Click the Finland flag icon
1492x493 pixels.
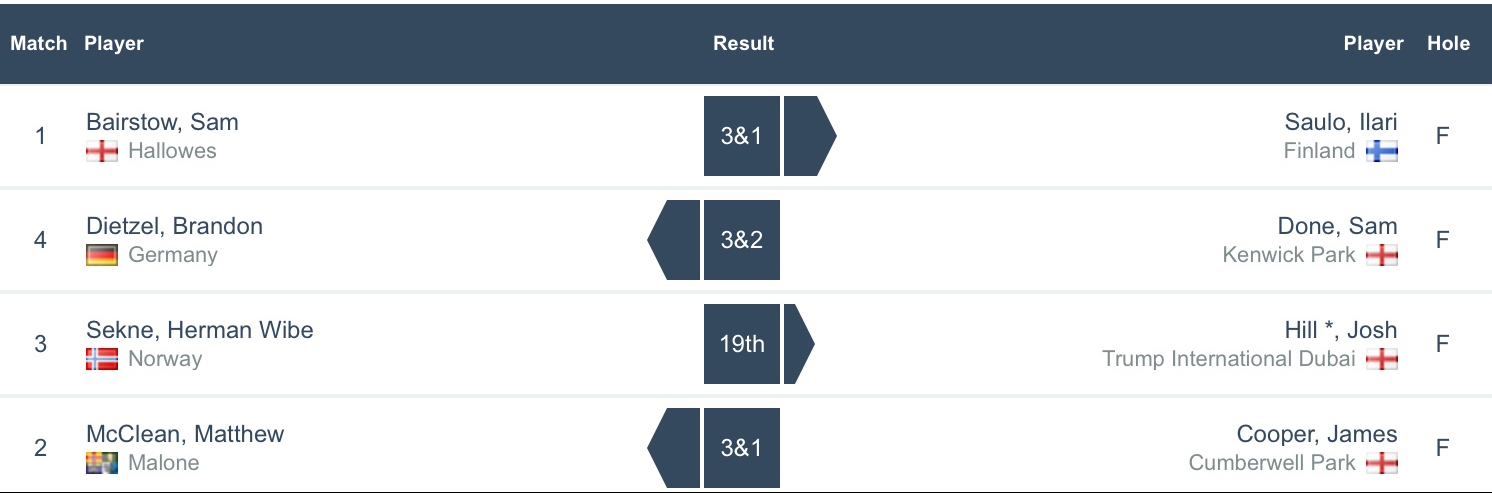pos(1382,151)
